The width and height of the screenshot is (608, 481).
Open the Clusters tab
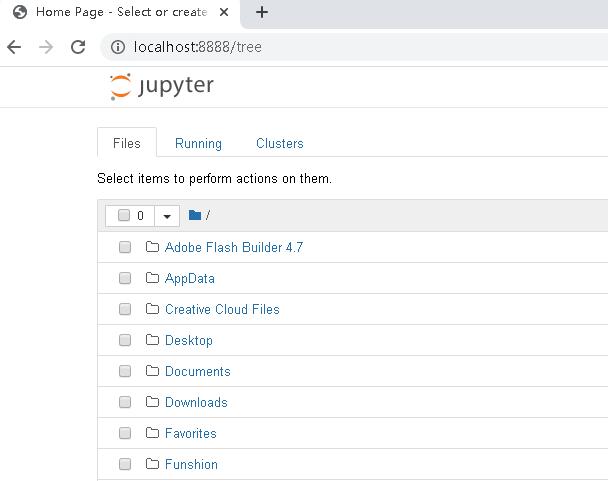point(279,143)
